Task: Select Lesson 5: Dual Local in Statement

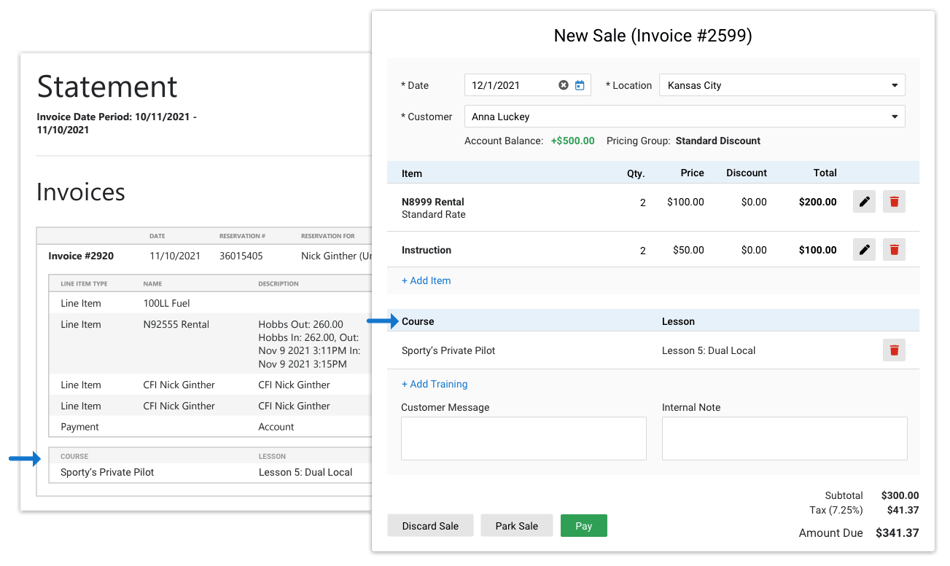Action: click(x=305, y=472)
